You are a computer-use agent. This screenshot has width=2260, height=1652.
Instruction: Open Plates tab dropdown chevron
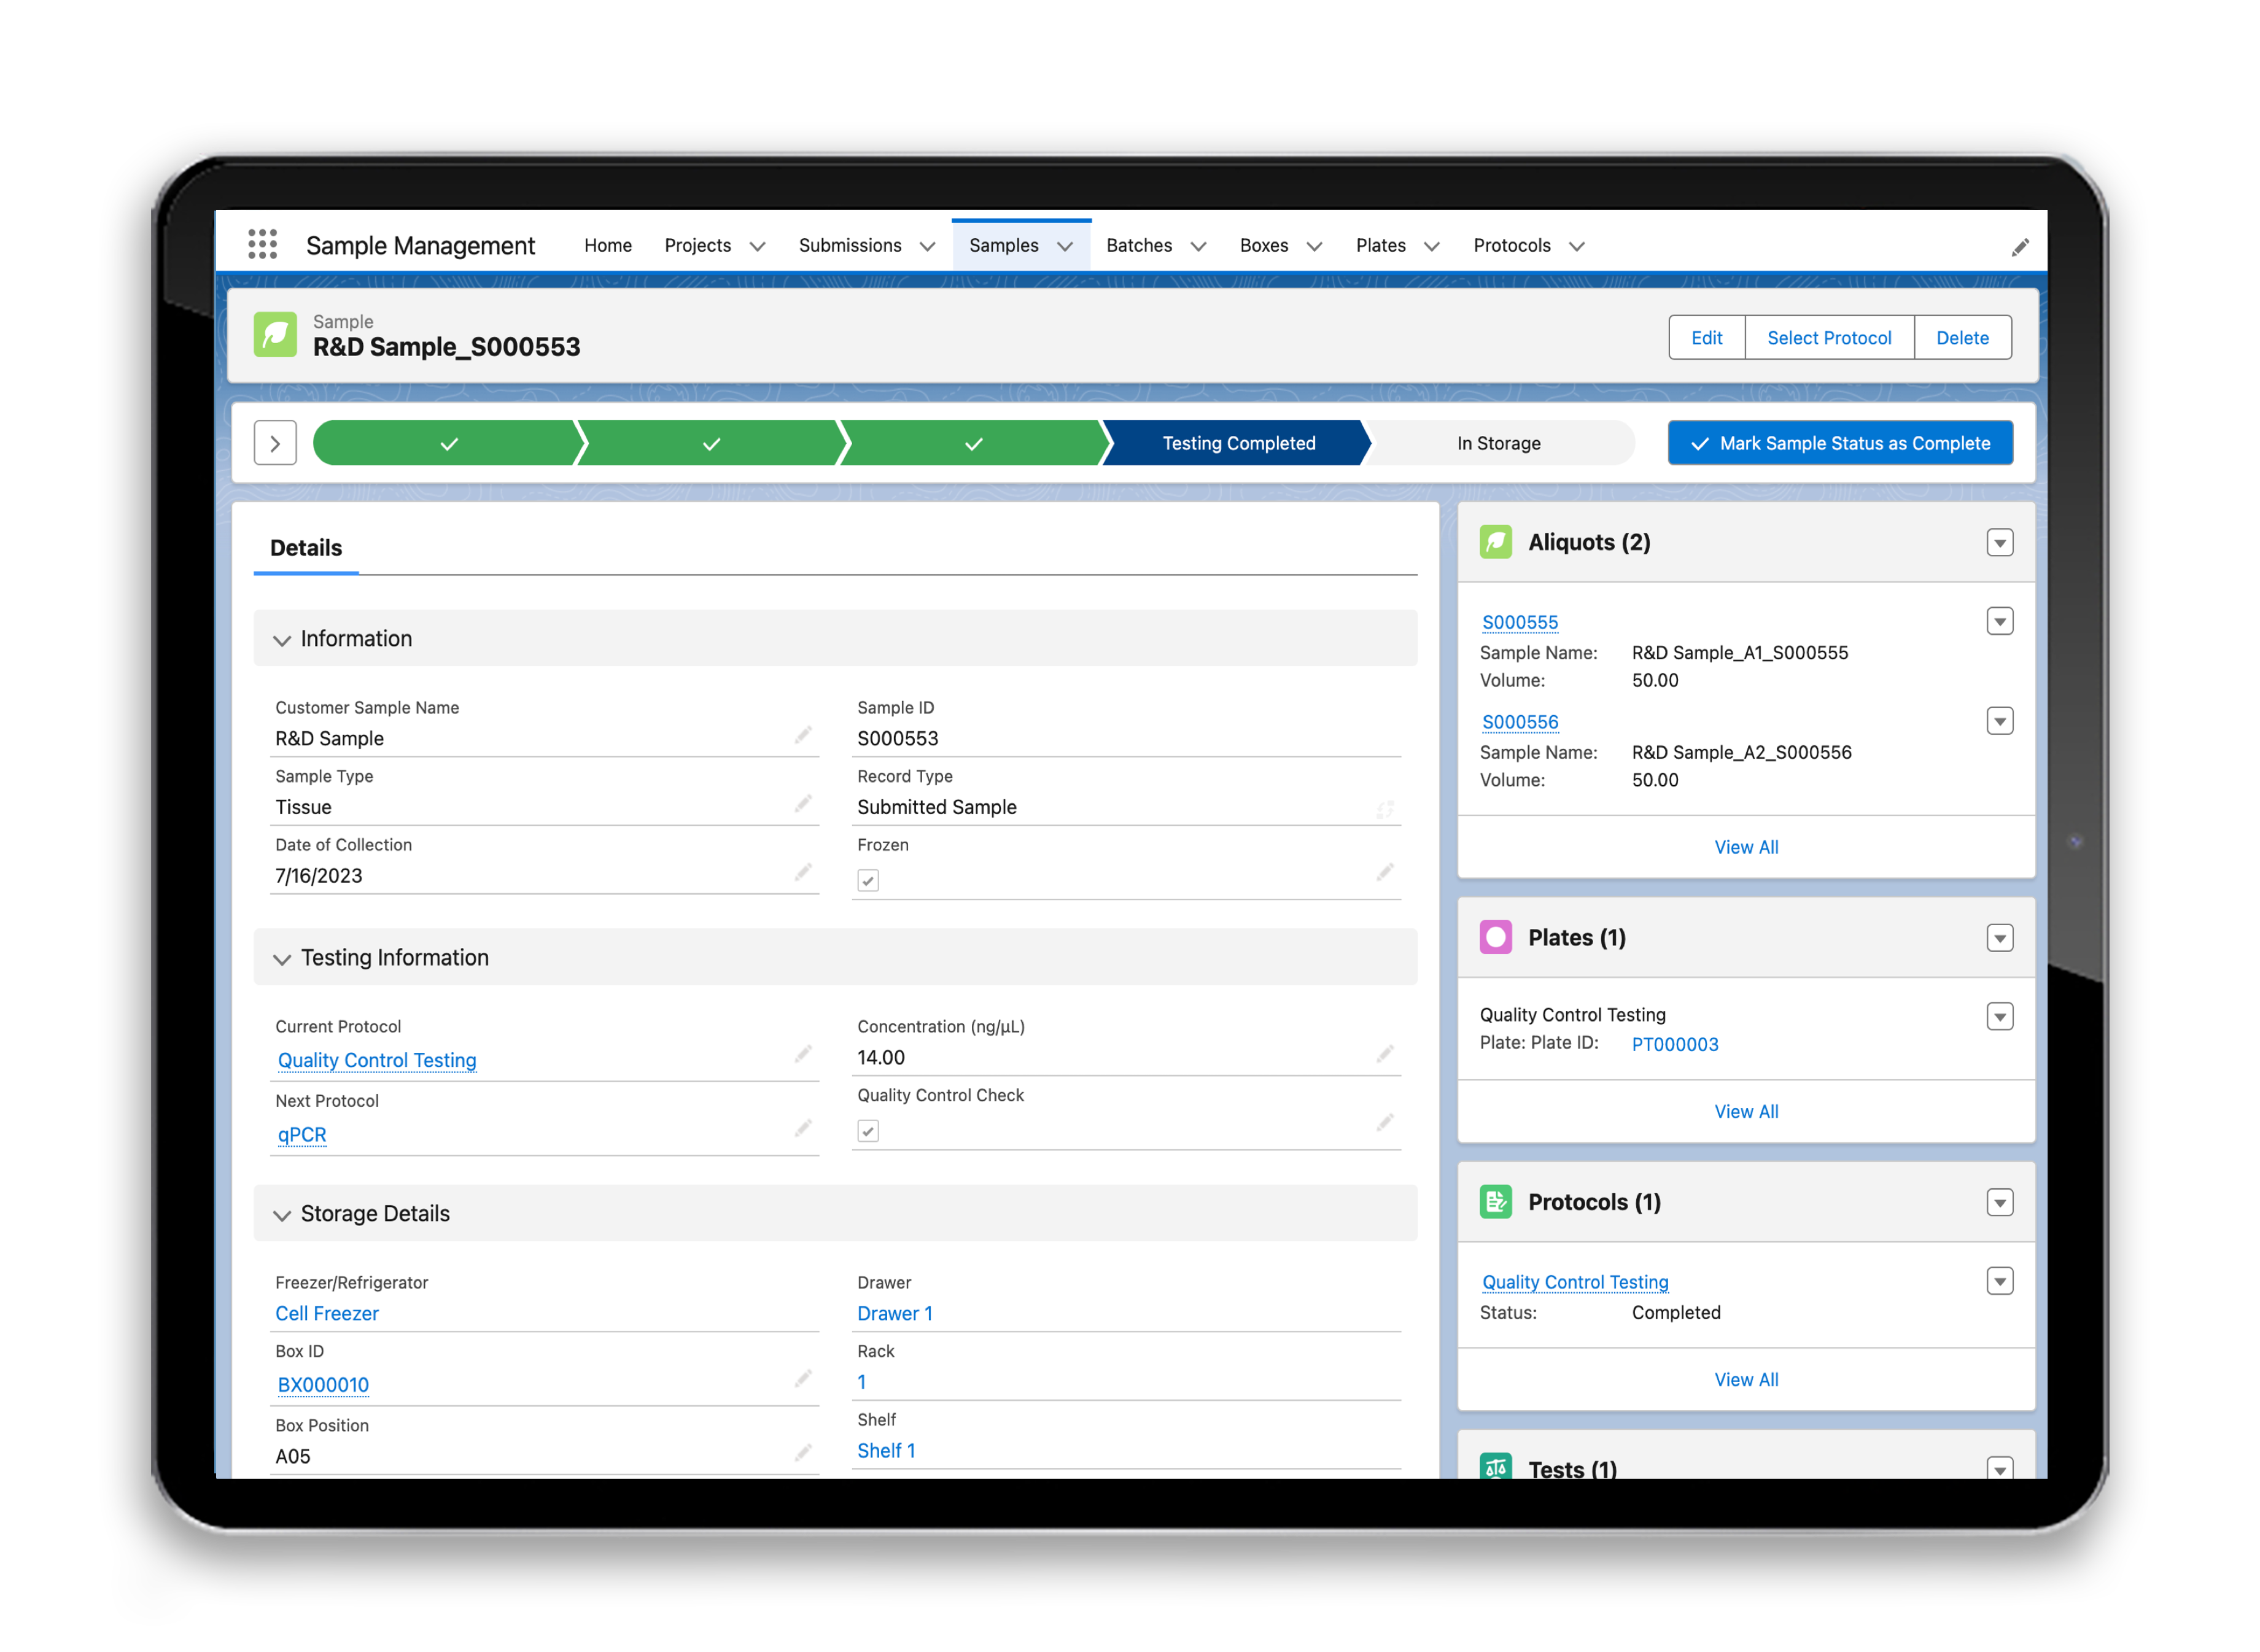[1431, 247]
